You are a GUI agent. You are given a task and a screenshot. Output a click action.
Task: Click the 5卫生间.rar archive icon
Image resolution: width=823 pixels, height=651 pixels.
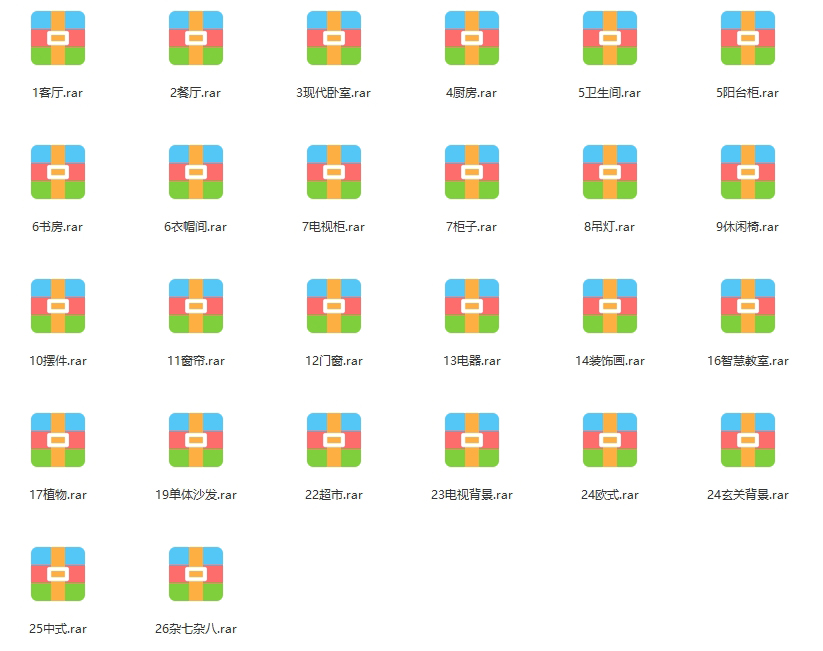coord(610,38)
